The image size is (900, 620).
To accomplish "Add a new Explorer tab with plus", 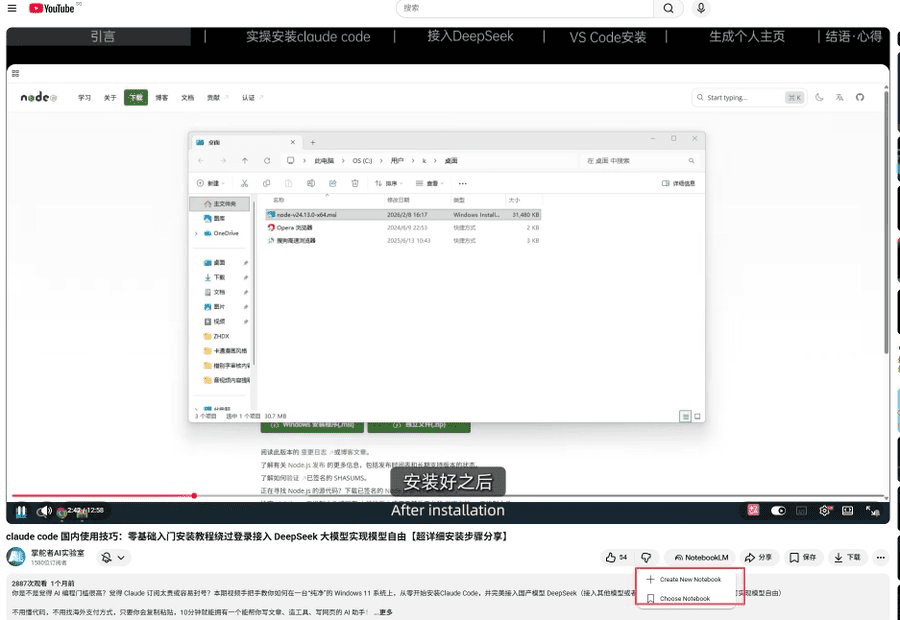I will click(x=313, y=142).
